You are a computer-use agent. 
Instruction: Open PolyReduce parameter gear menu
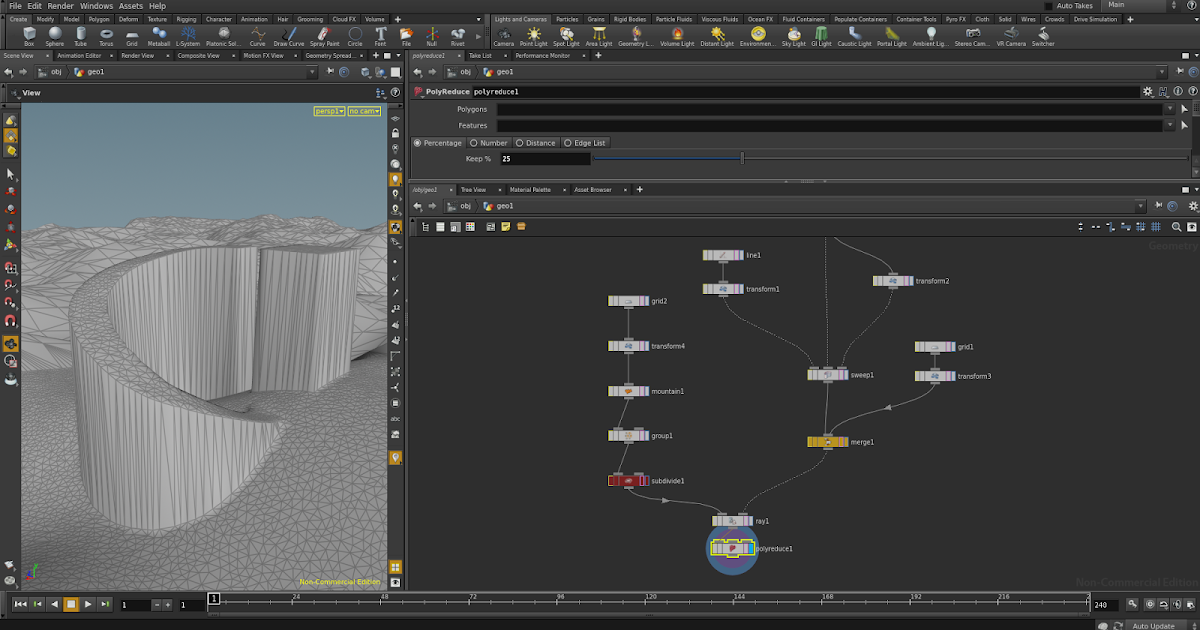click(x=1147, y=91)
